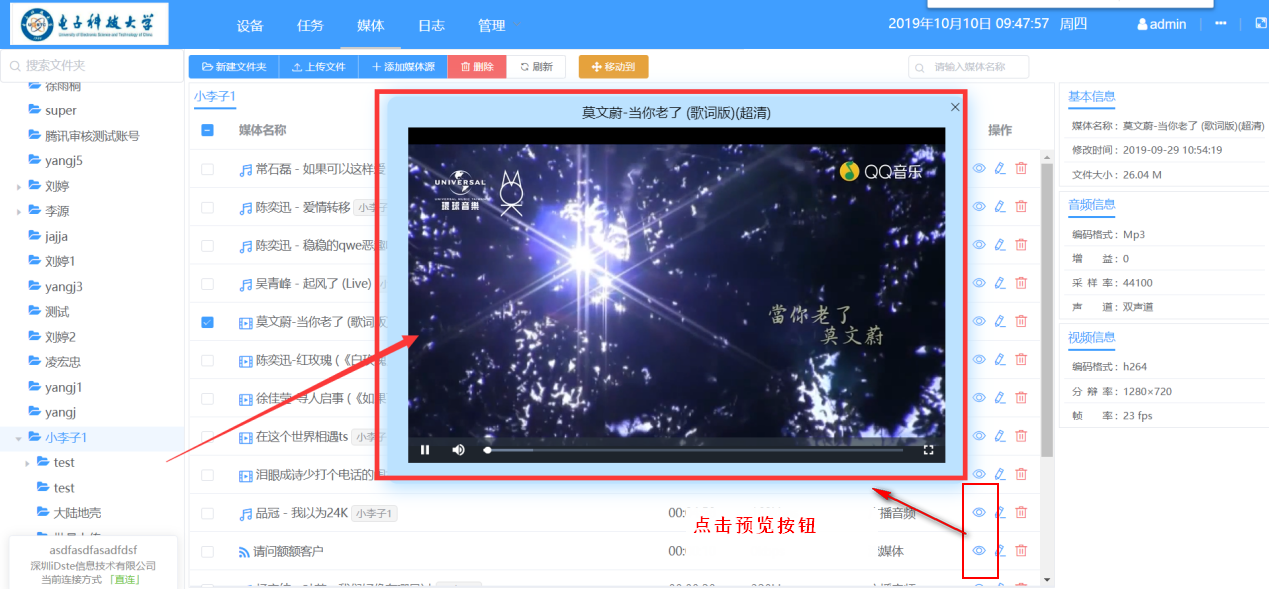This screenshot has height=589, width=1269.
Task: Enter fullscreen in the video player
Action: click(928, 450)
